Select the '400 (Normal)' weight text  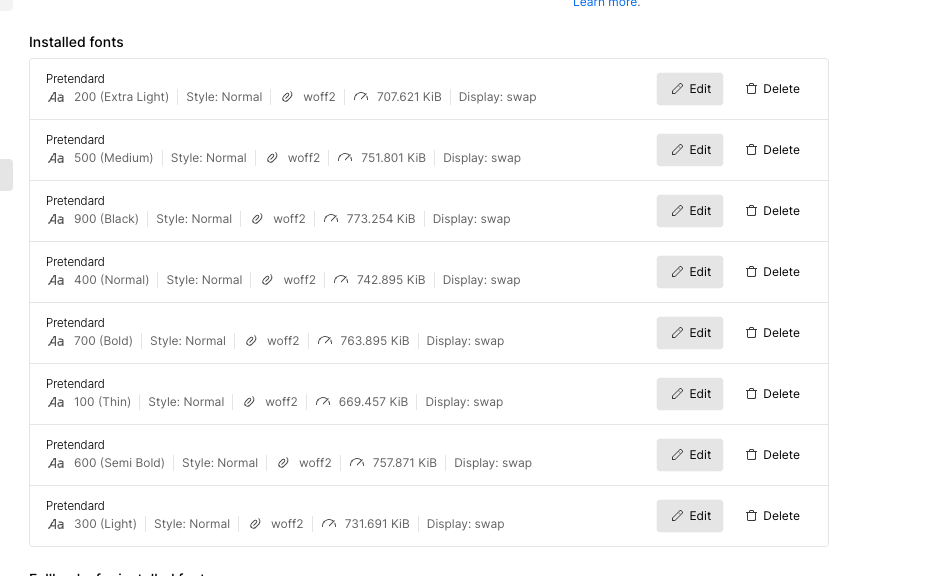tap(111, 280)
